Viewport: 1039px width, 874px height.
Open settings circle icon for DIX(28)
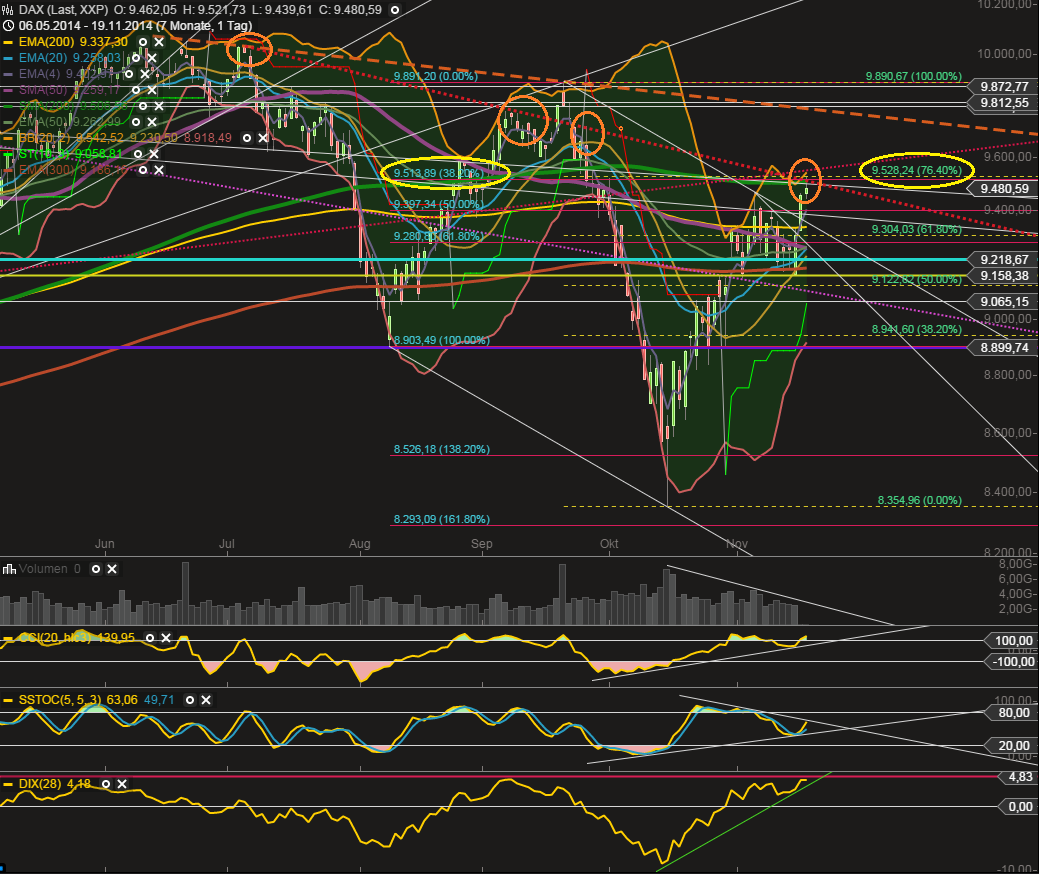pos(106,784)
